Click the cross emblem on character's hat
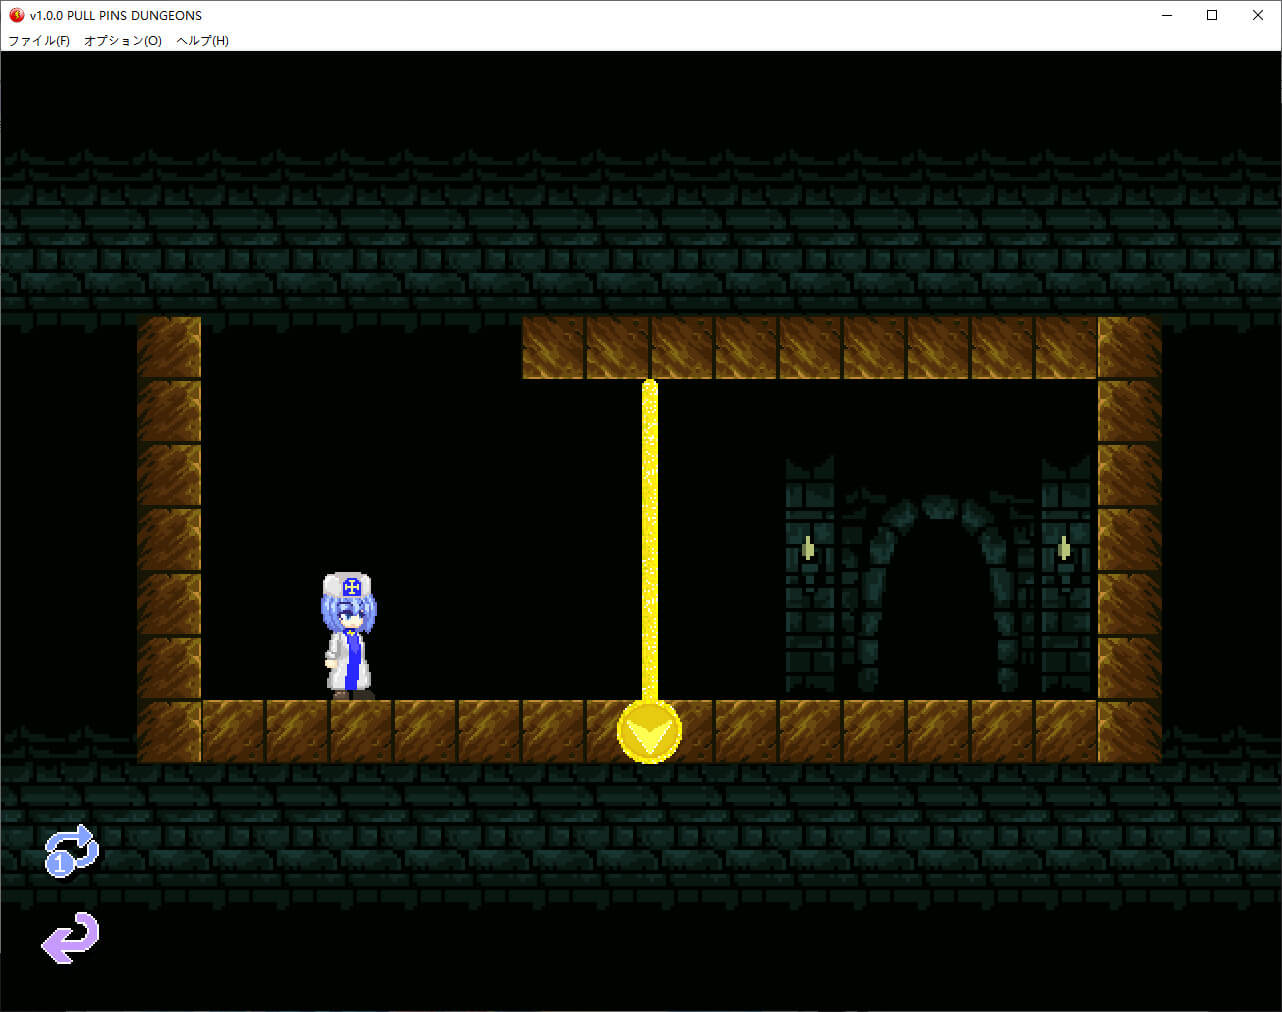 point(350,588)
